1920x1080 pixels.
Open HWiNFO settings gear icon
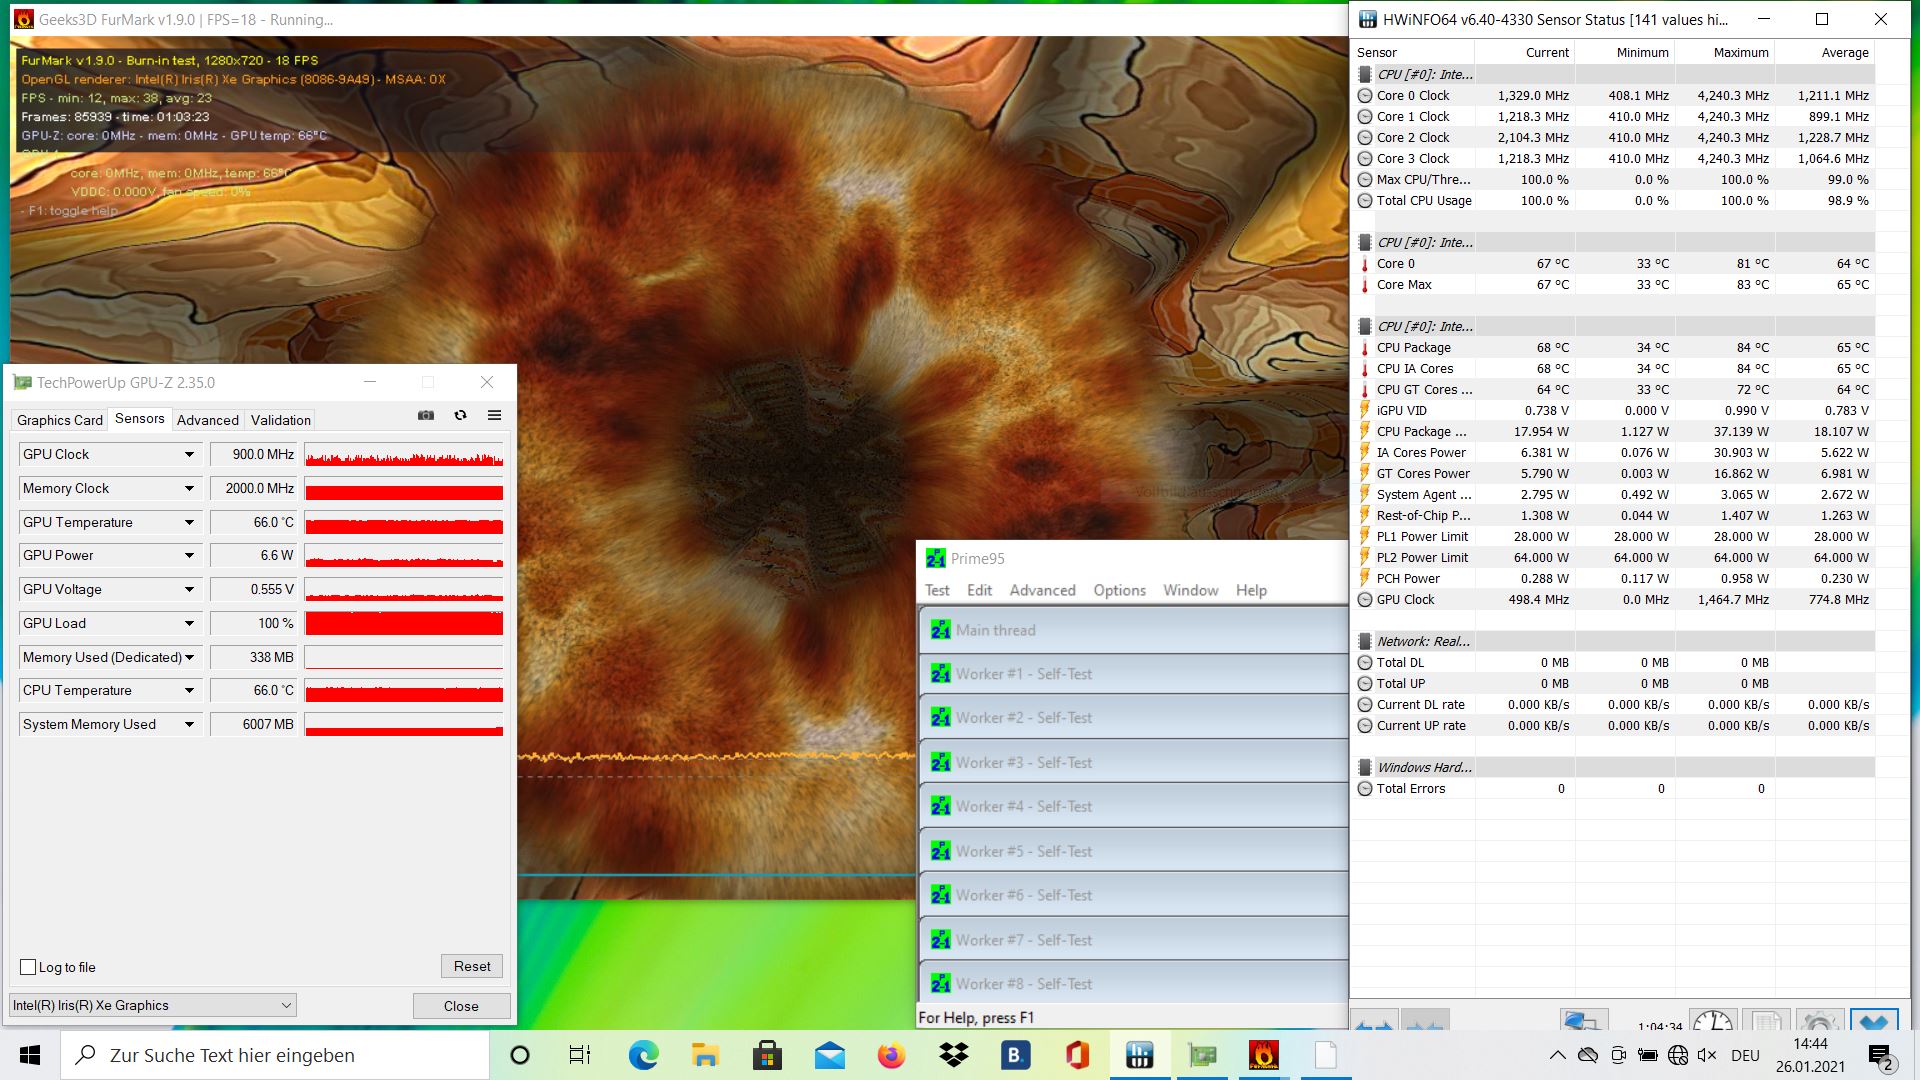click(1818, 1022)
